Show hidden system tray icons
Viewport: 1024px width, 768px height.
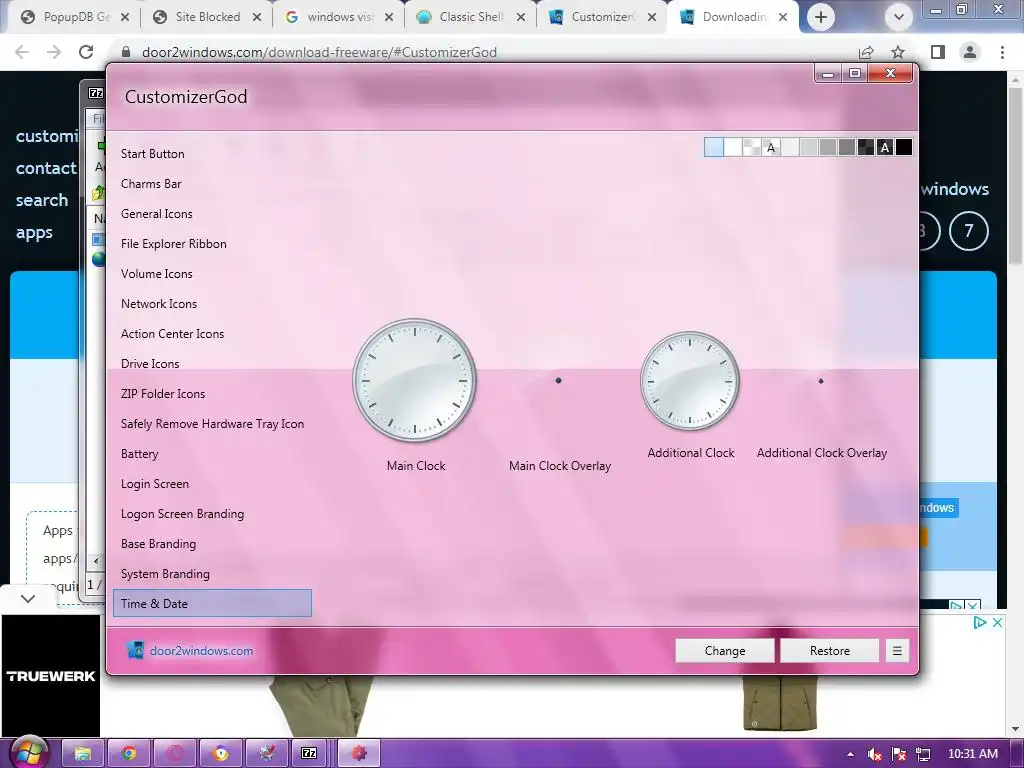click(x=850, y=754)
